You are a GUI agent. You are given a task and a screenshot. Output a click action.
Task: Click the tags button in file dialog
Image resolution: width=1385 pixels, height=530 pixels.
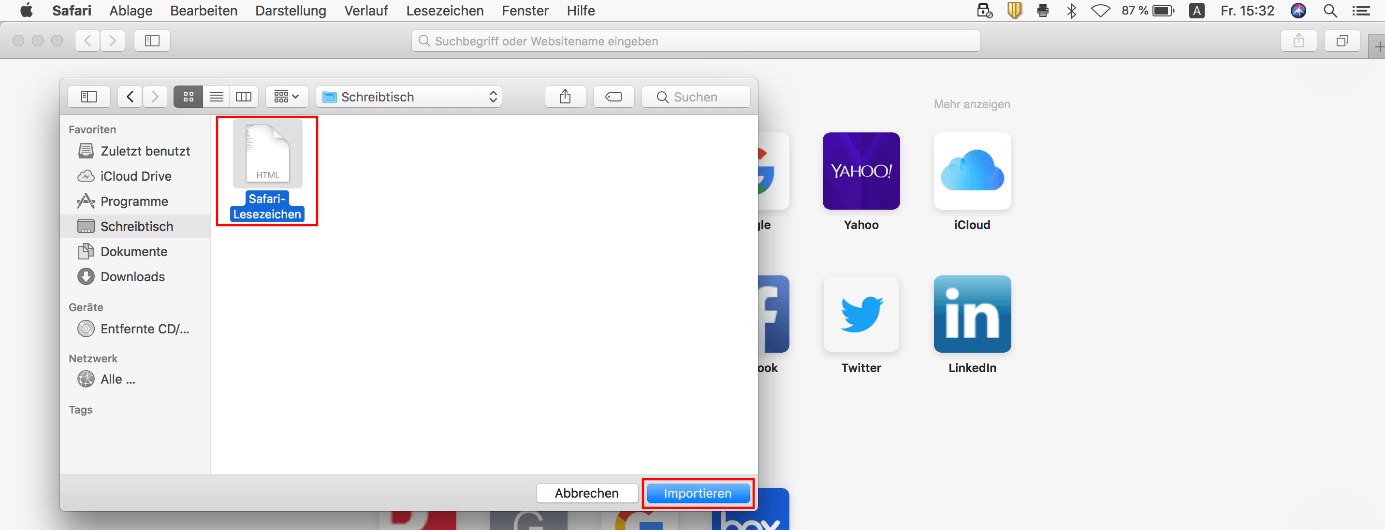pyautogui.click(x=614, y=97)
